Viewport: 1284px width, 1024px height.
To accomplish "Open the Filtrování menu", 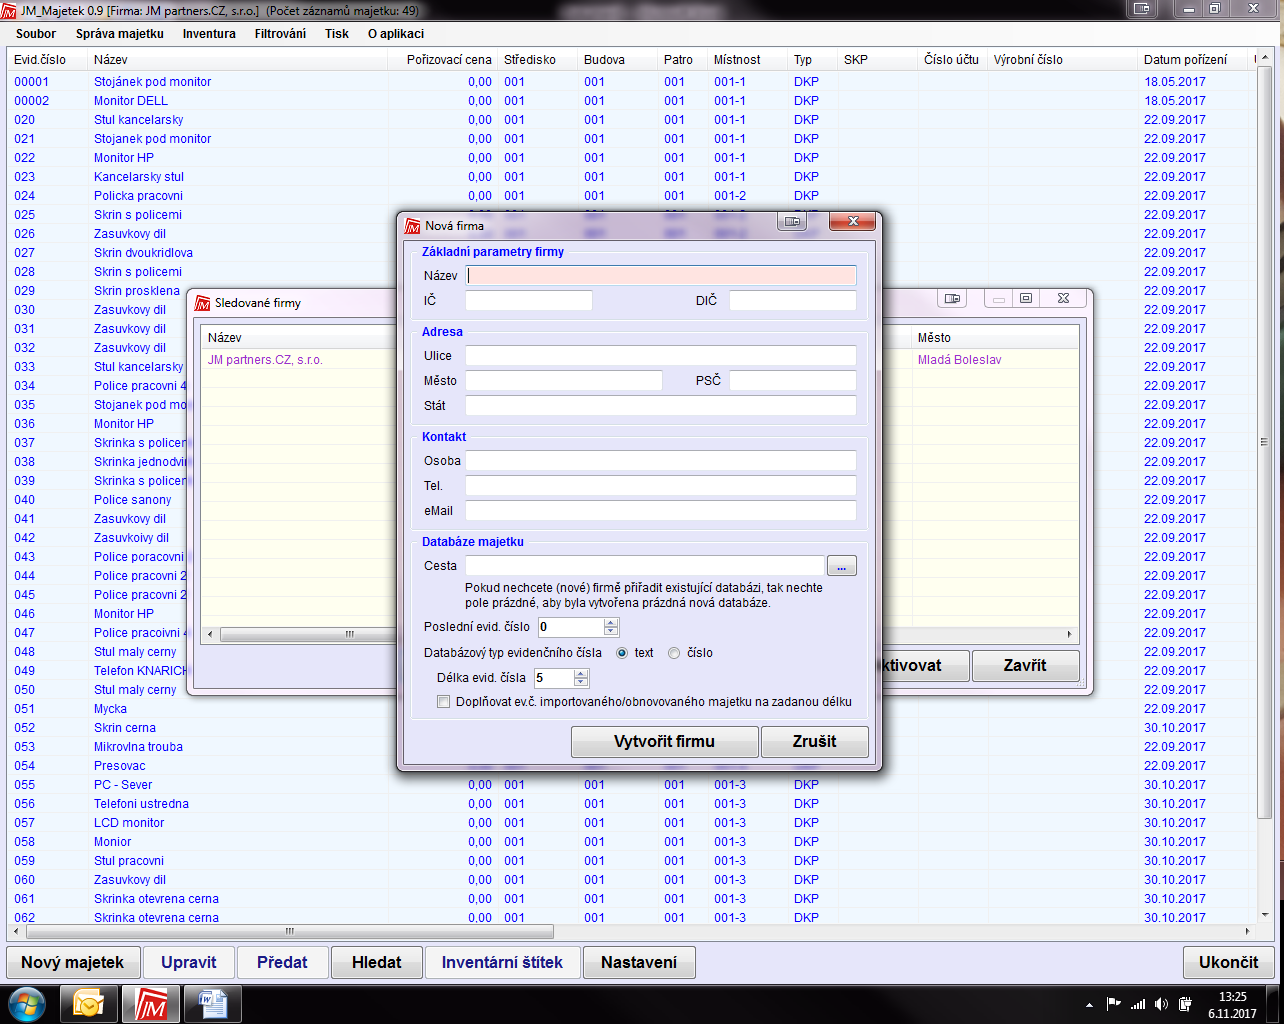I will click(x=280, y=34).
